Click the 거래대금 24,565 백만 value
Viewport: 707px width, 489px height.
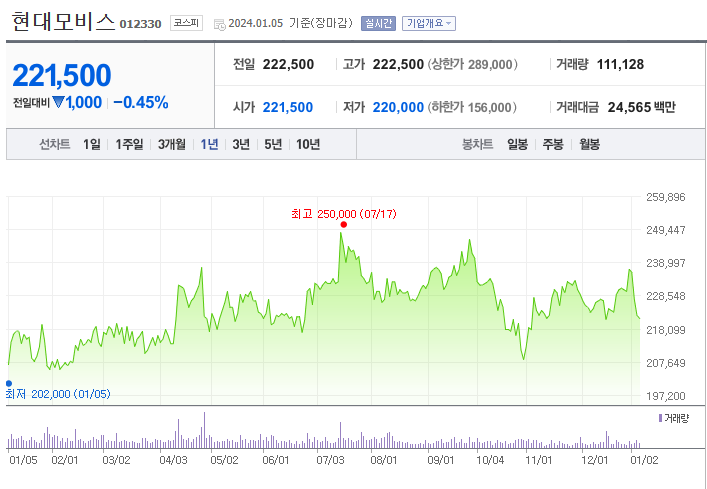(x=642, y=107)
